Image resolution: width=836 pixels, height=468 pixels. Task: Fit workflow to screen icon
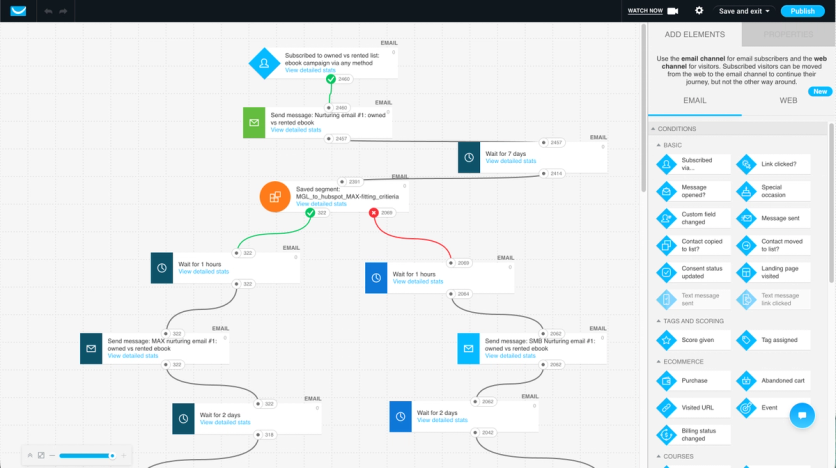[41, 455]
